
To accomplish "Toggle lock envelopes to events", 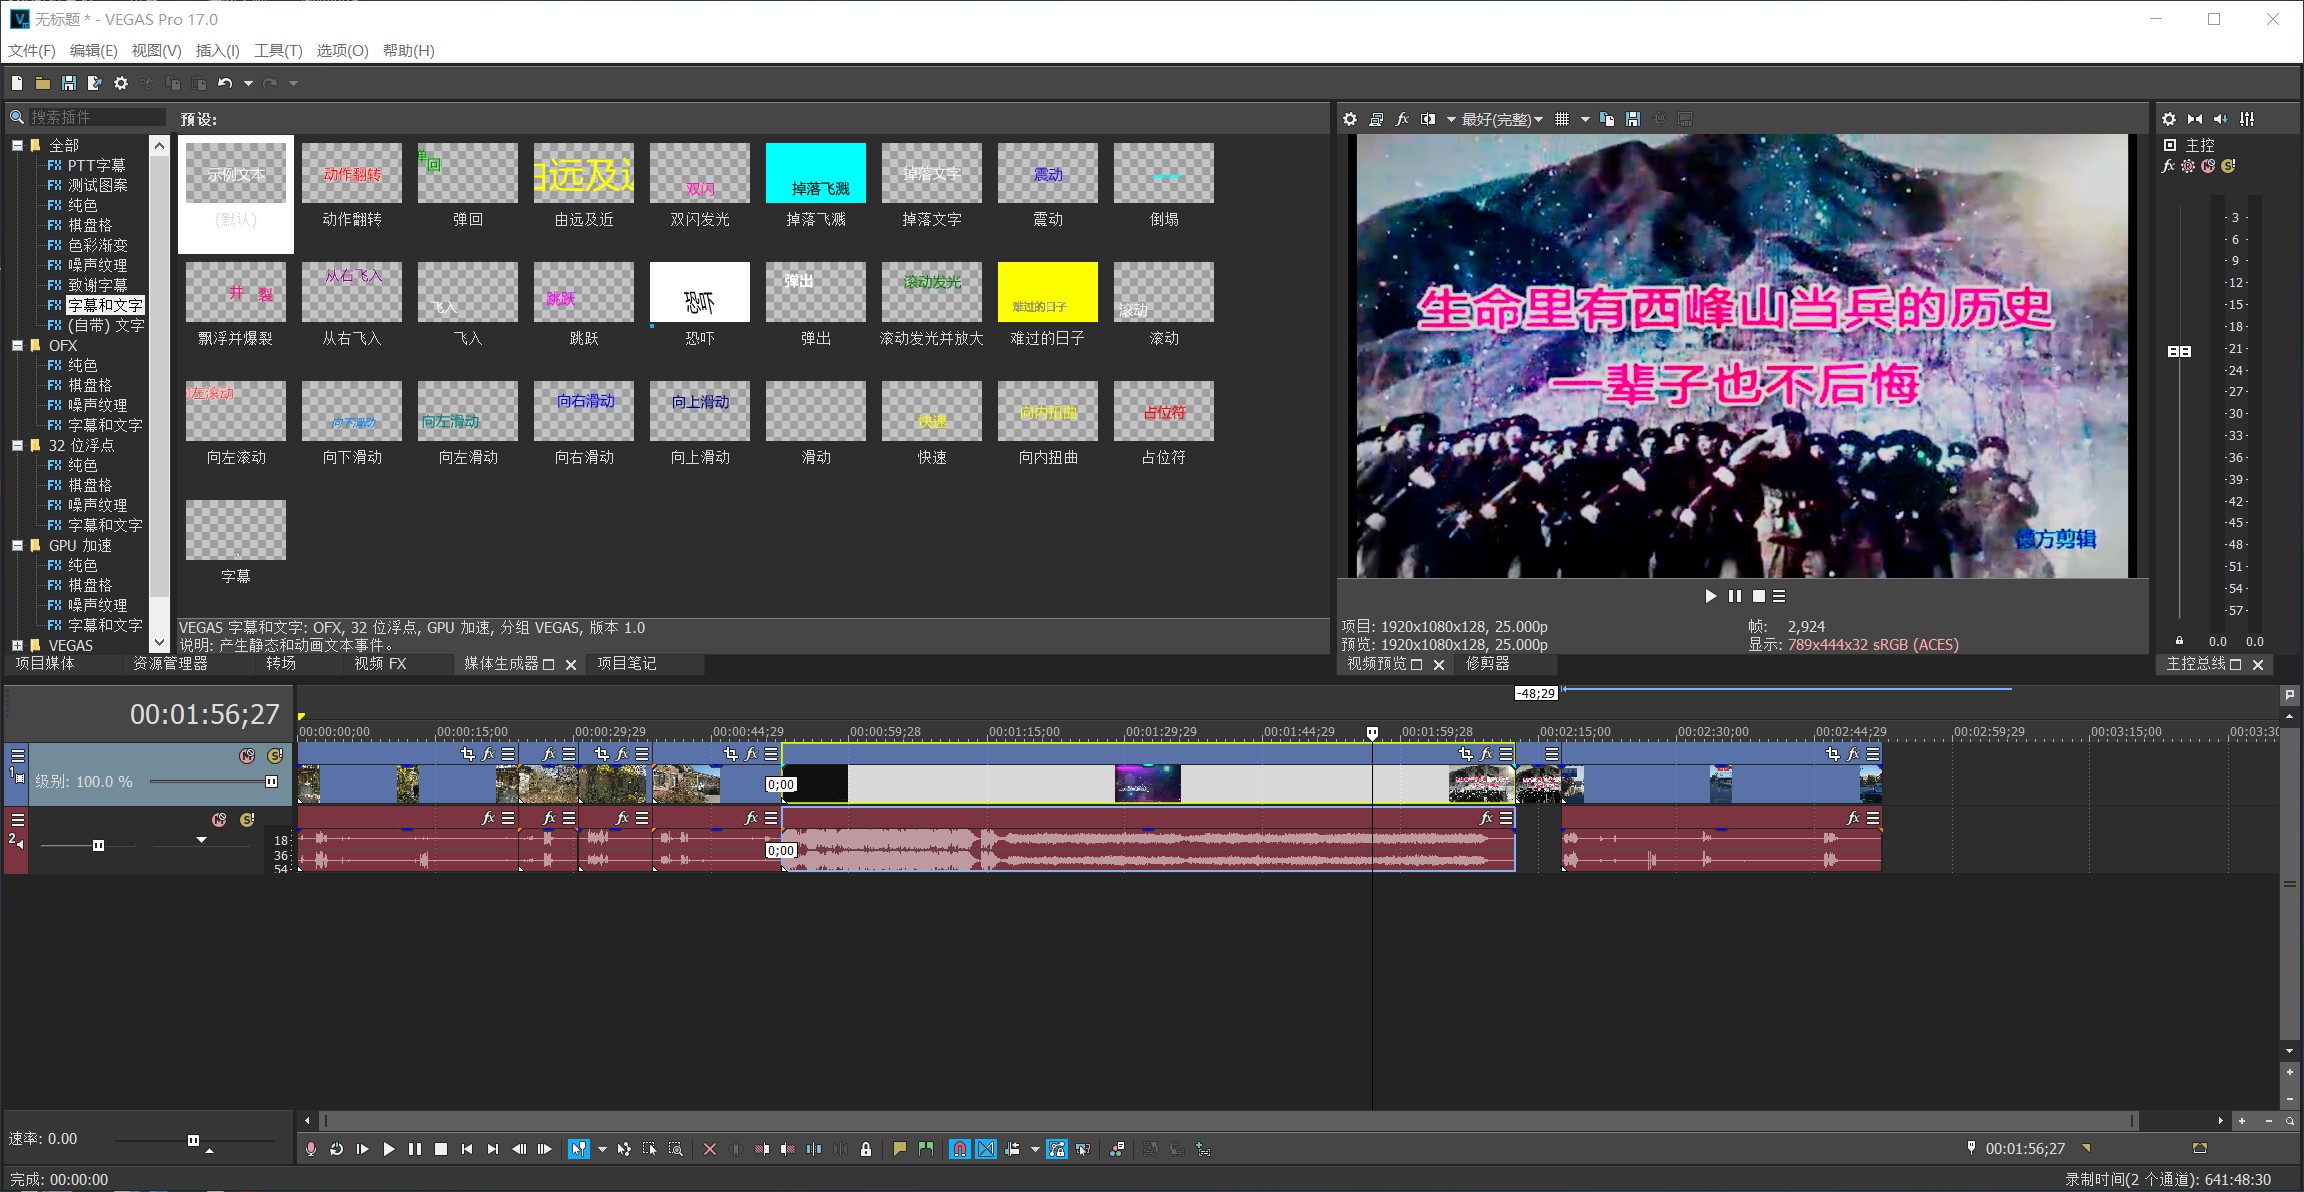I will [1057, 1149].
